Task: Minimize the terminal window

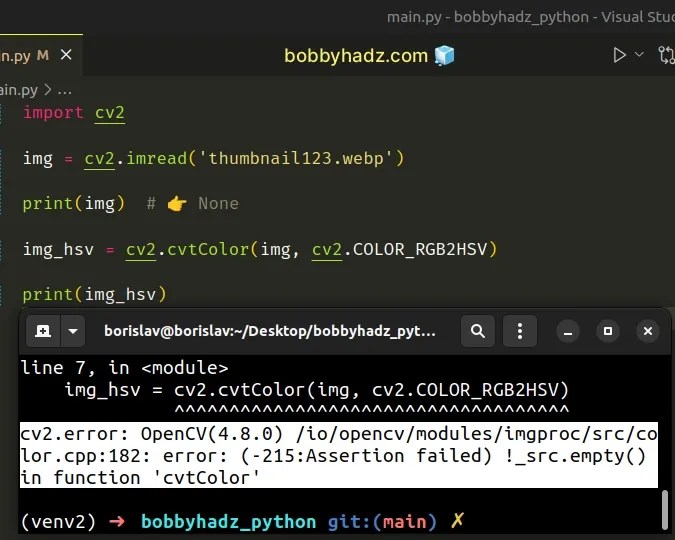Action: 568,331
